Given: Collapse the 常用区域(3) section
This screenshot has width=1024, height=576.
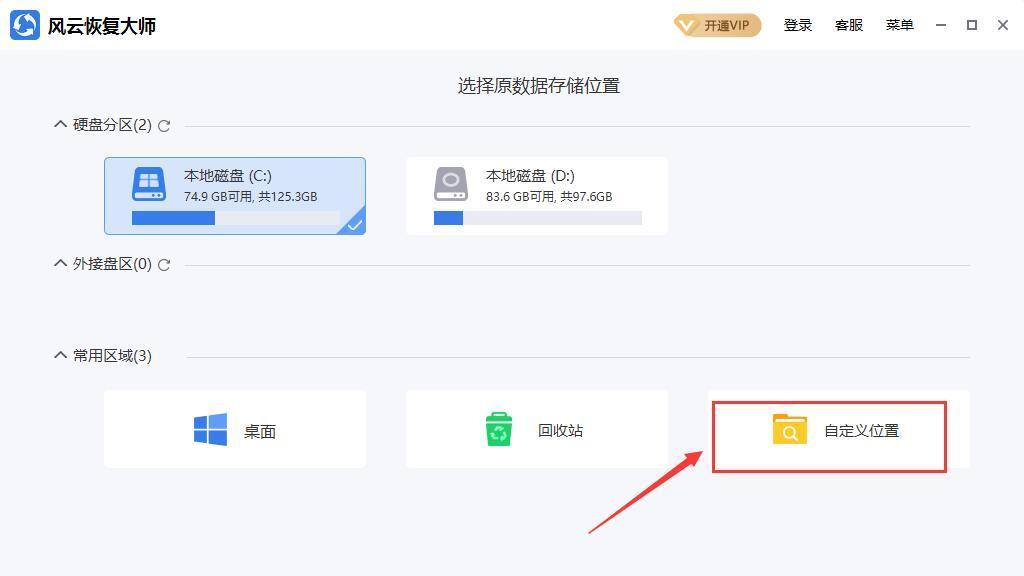Looking at the screenshot, I should click(x=59, y=355).
